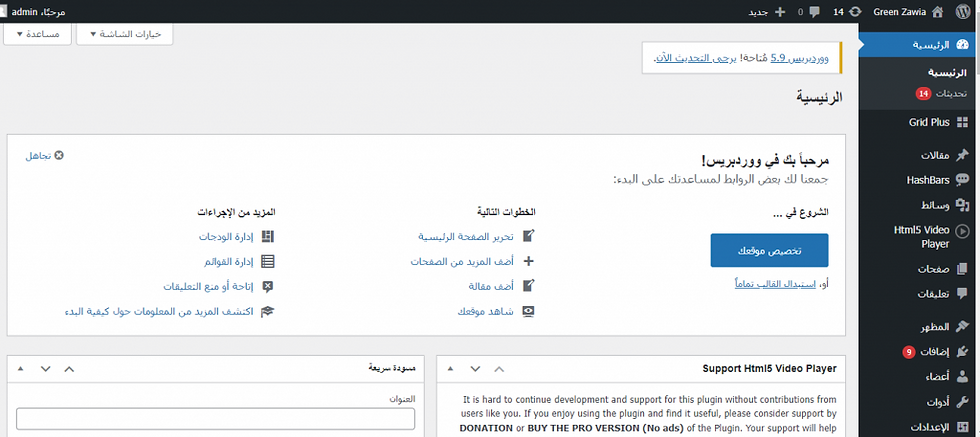
Task: Click the widgets icon beside إدارة الودجات
Action: [268, 236]
